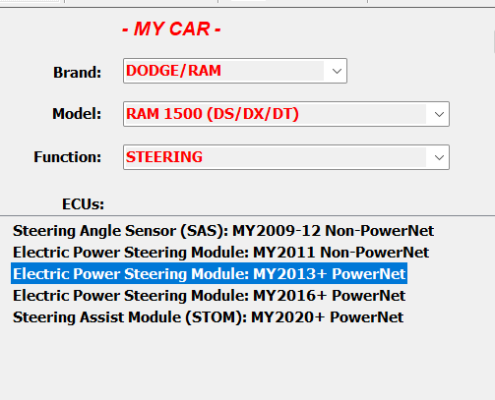Click the RAM 1500 (DS/DX/DT) model text
The height and width of the screenshot is (400, 495).
click(x=212, y=114)
